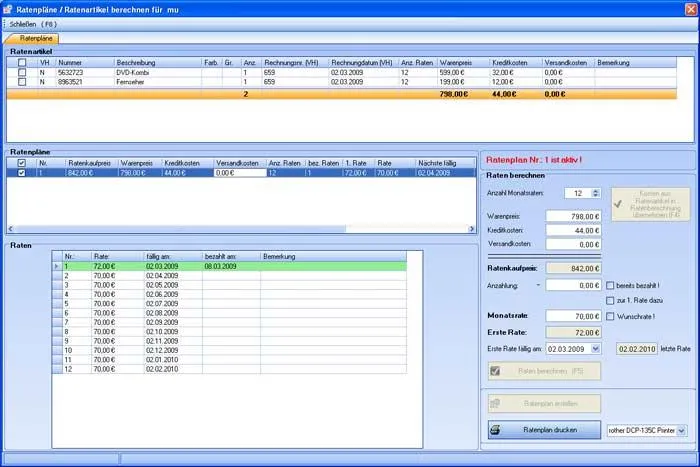Enable the 'bereits bezahlt' checkbox

coord(610,285)
